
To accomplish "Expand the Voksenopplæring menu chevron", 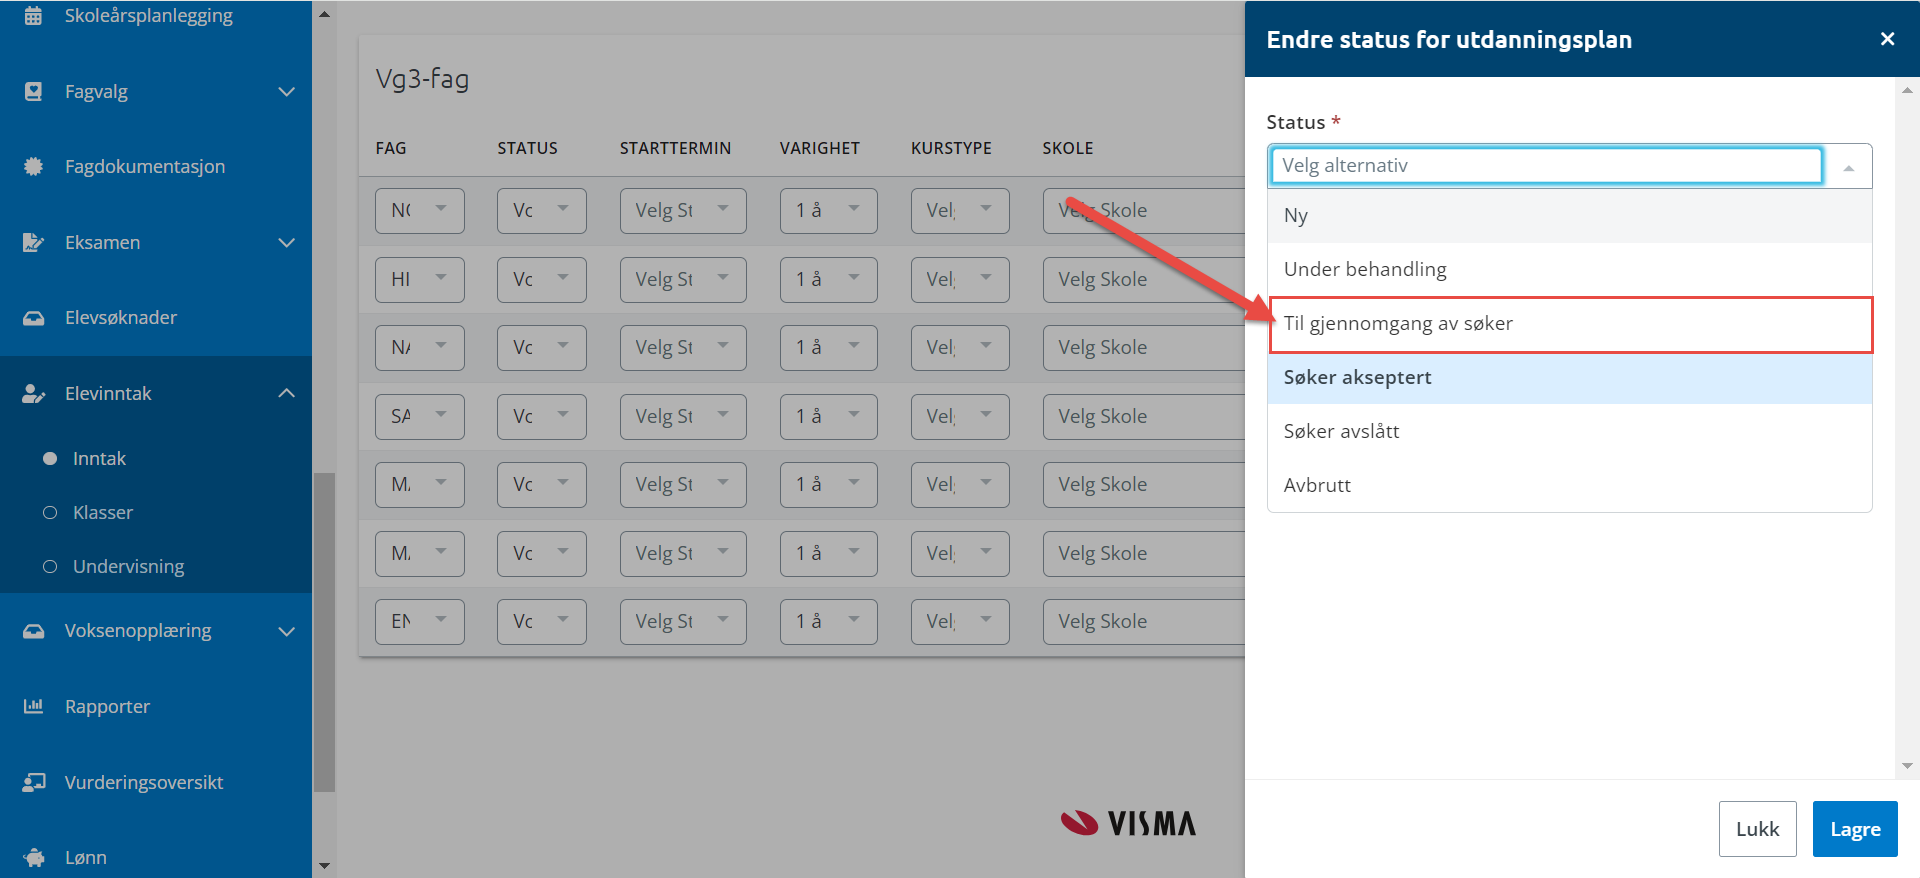I will pyautogui.click(x=286, y=631).
